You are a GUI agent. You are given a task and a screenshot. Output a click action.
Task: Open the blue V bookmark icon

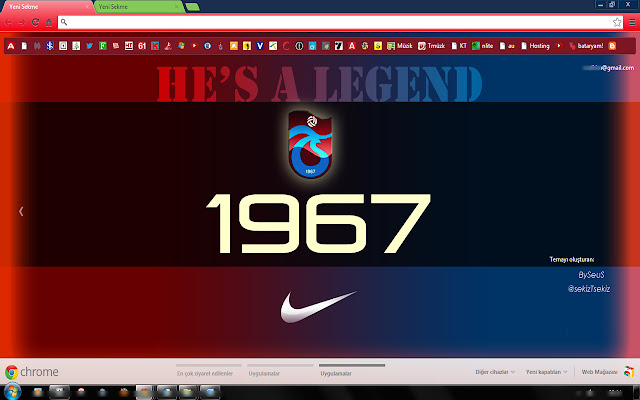coord(260,46)
